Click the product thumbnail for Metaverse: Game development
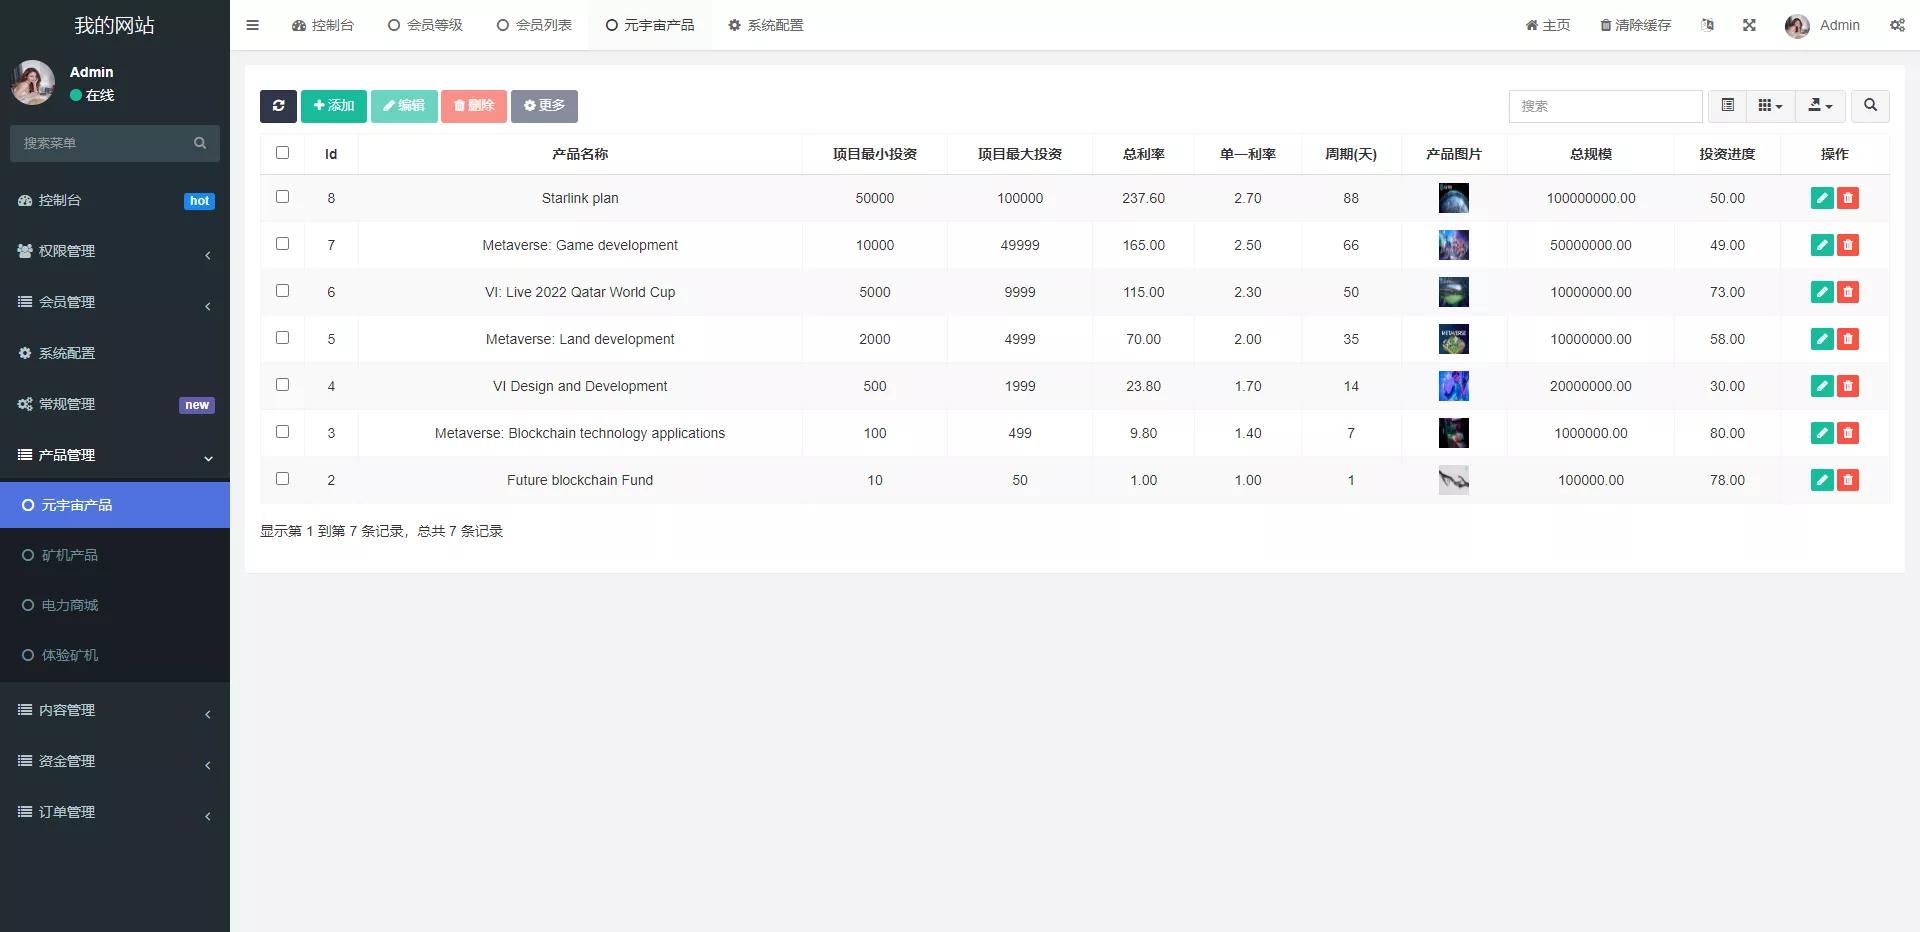This screenshot has height=932, width=1920. tap(1453, 245)
